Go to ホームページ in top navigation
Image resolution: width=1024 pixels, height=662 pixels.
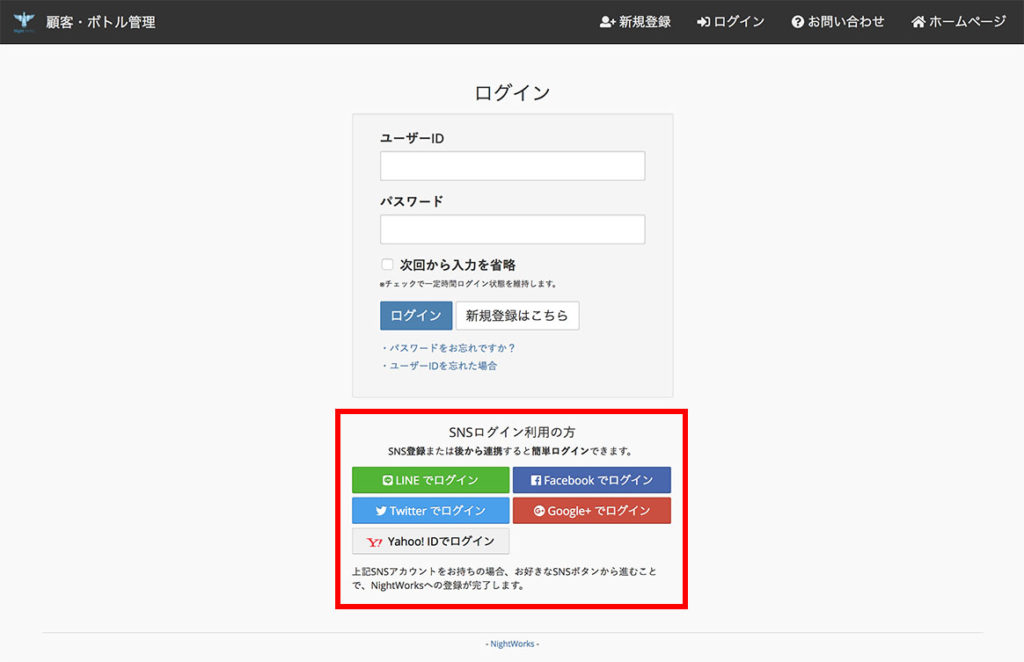tap(966, 22)
